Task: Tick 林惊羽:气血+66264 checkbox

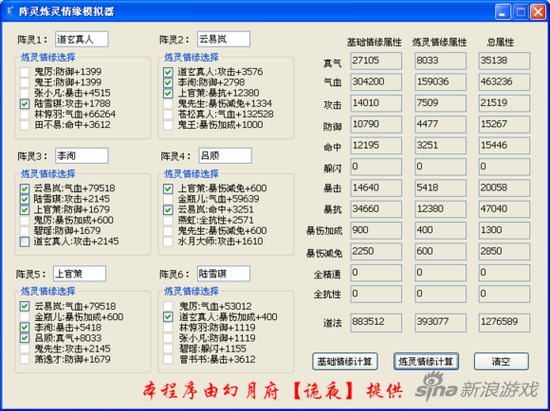Action: pos(25,114)
